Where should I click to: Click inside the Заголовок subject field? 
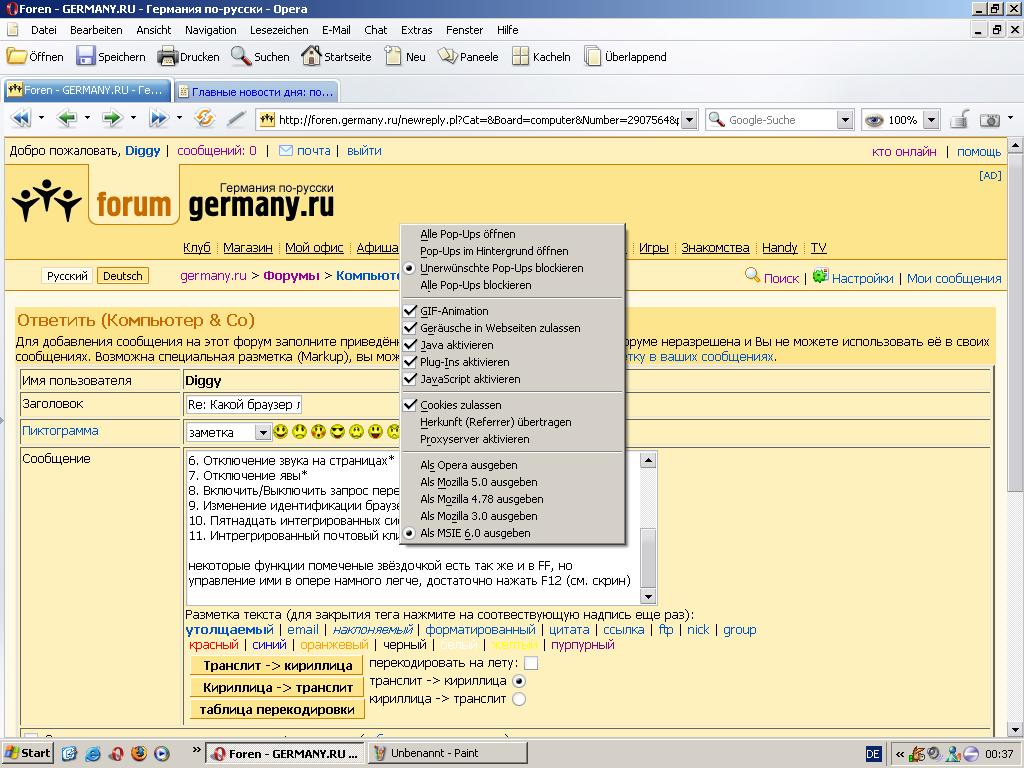[x=244, y=405]
